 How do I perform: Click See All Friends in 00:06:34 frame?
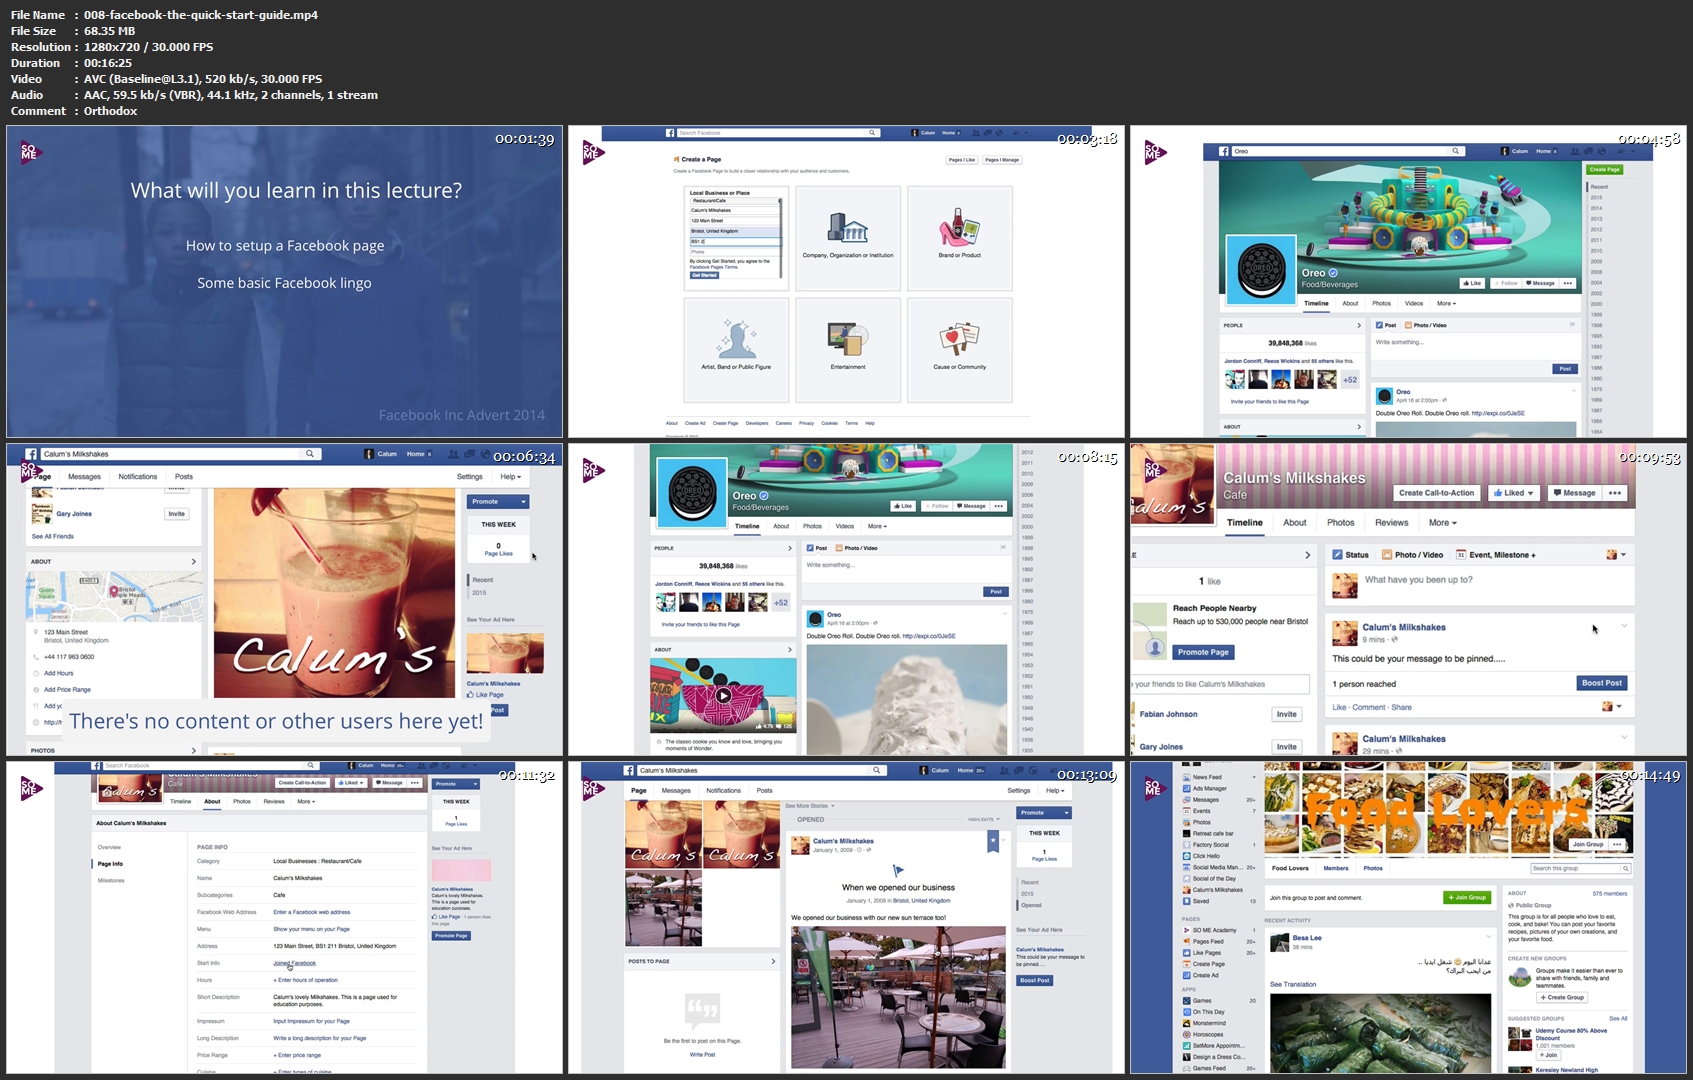click(x=53, y=537)
